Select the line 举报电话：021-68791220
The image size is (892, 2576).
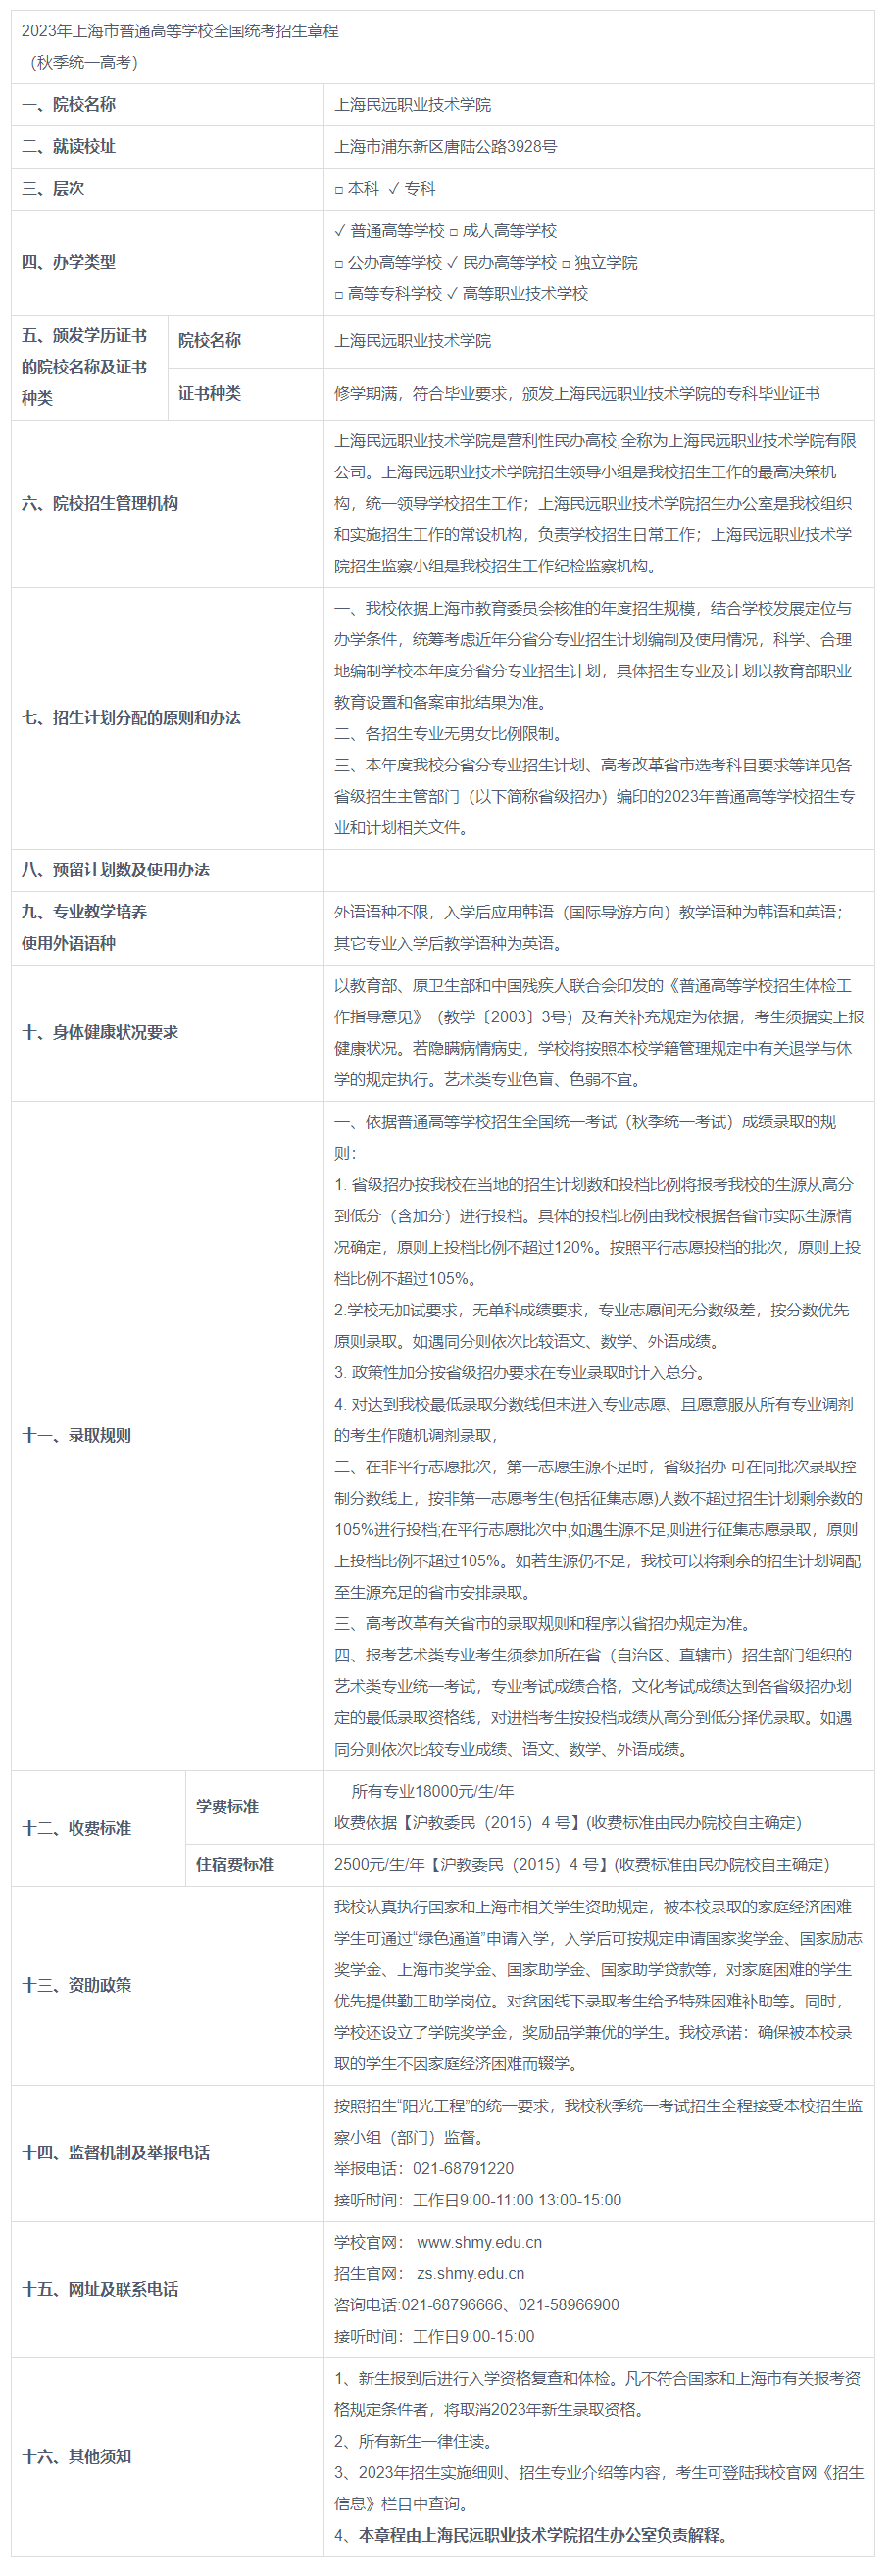coord(424,2168)
